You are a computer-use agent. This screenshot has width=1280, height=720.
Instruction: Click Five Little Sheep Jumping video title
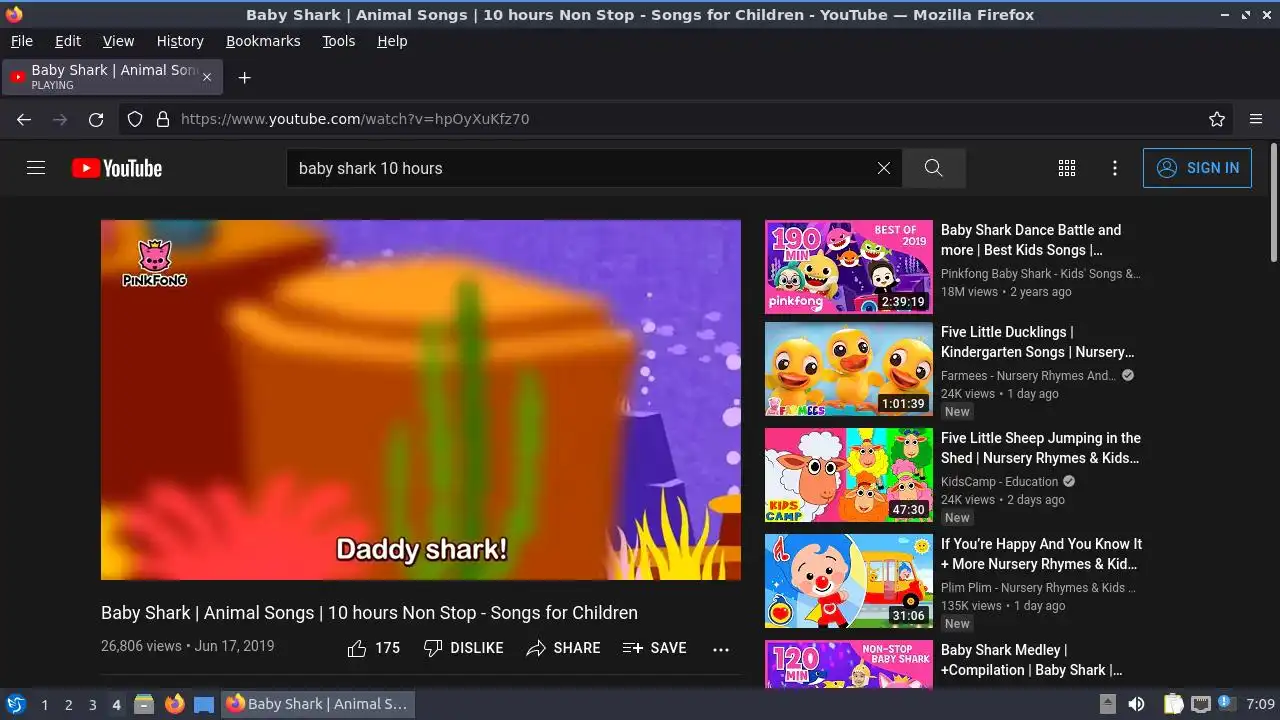[x=1041, y=448]
